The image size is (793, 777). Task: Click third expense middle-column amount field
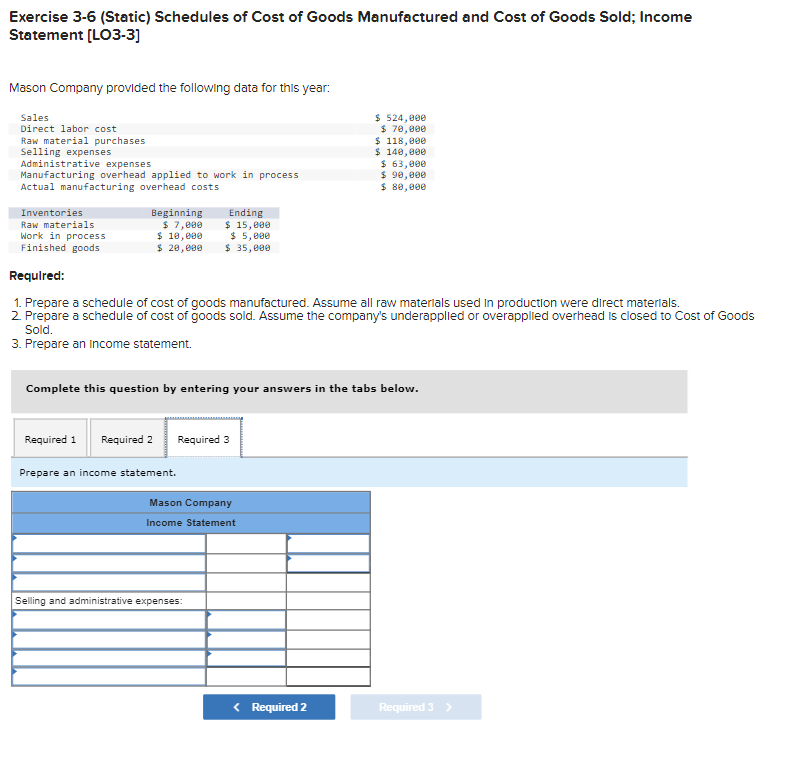246,658
